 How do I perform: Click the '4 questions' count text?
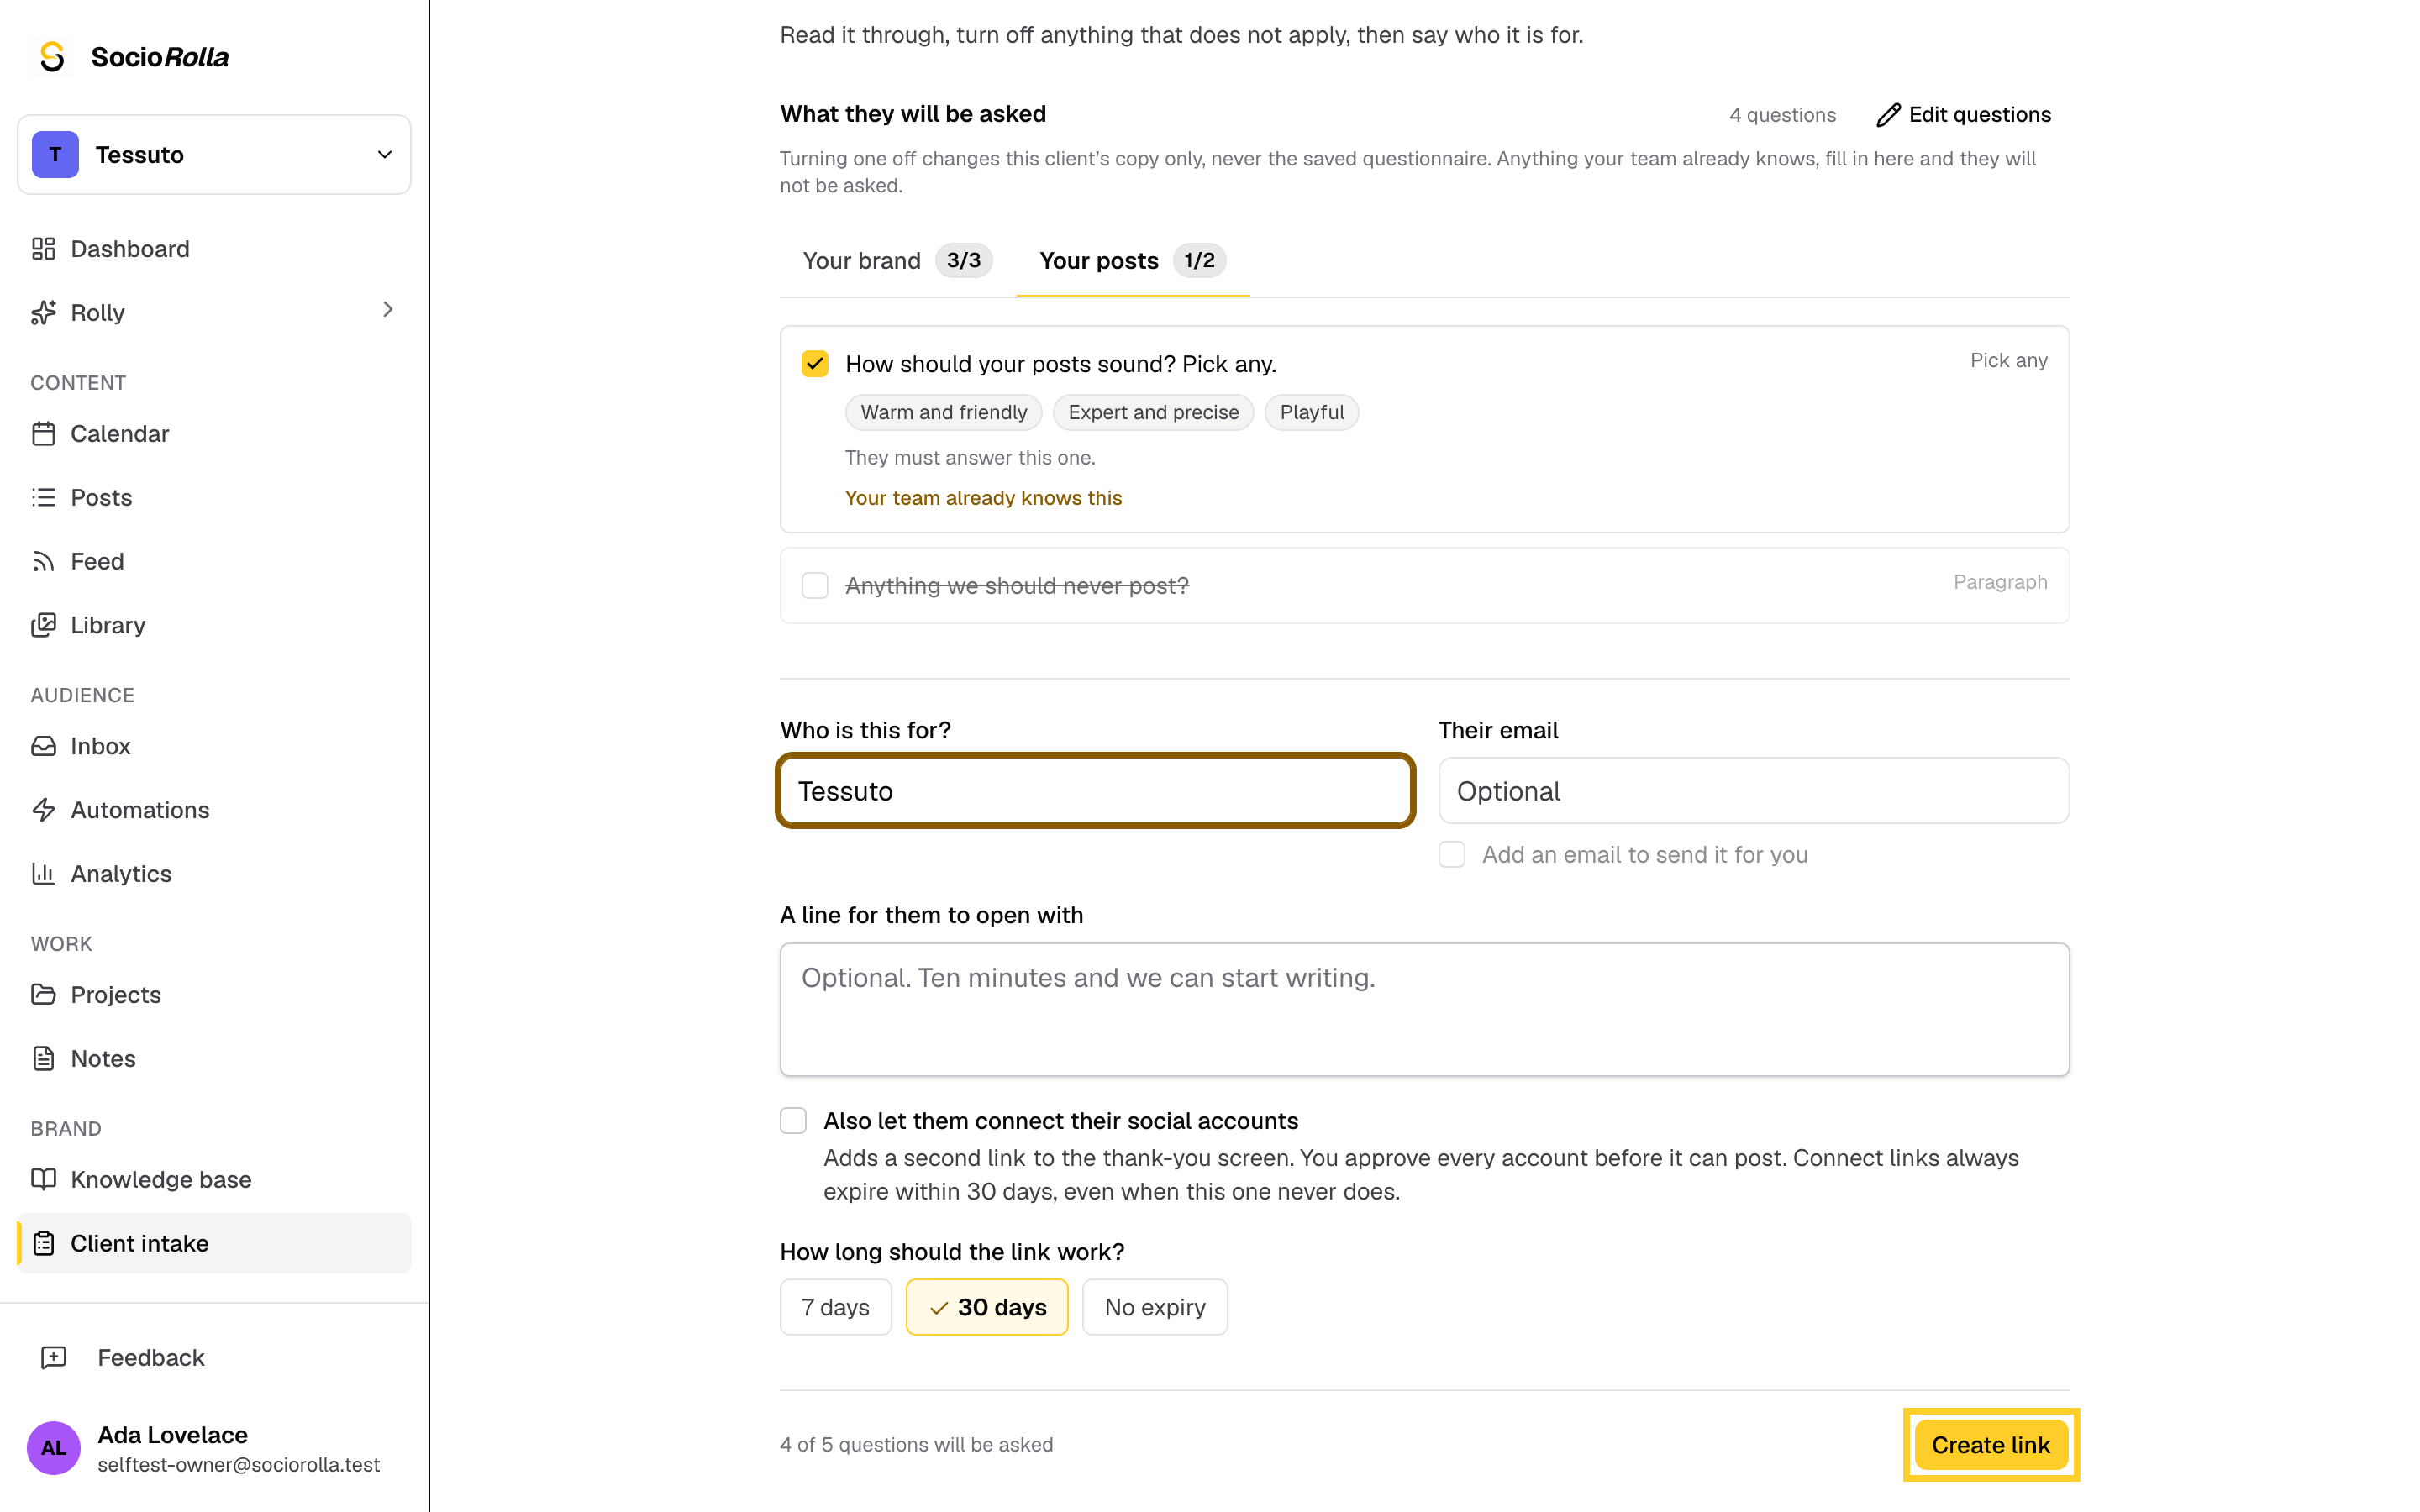(x=1782, y=115)
